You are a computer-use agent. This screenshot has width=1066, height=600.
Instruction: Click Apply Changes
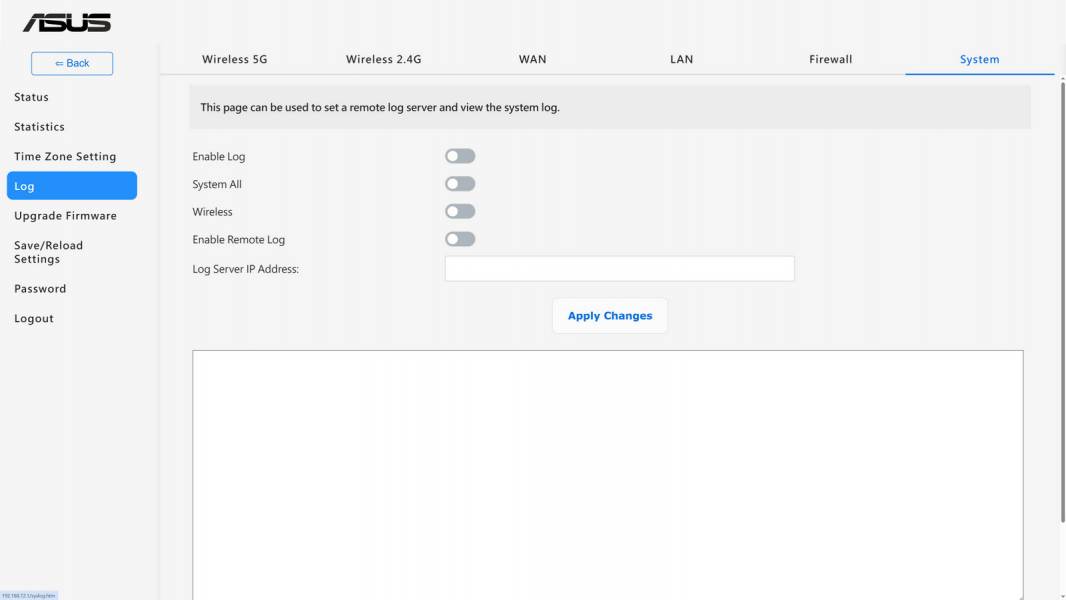[610, 316]
